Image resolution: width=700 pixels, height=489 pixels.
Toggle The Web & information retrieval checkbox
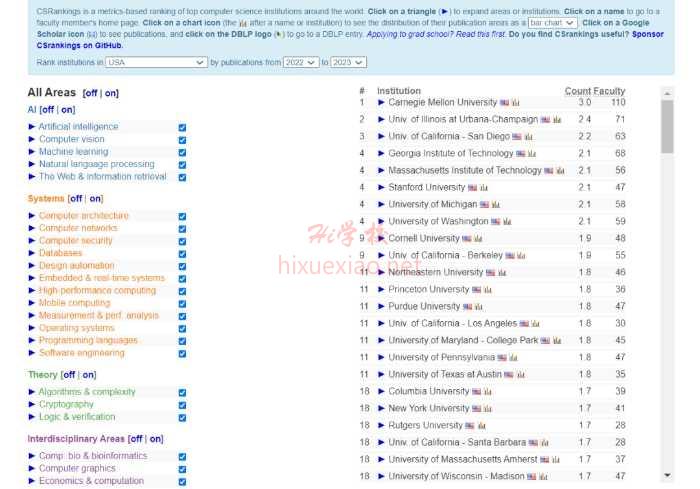coord(182,177)
